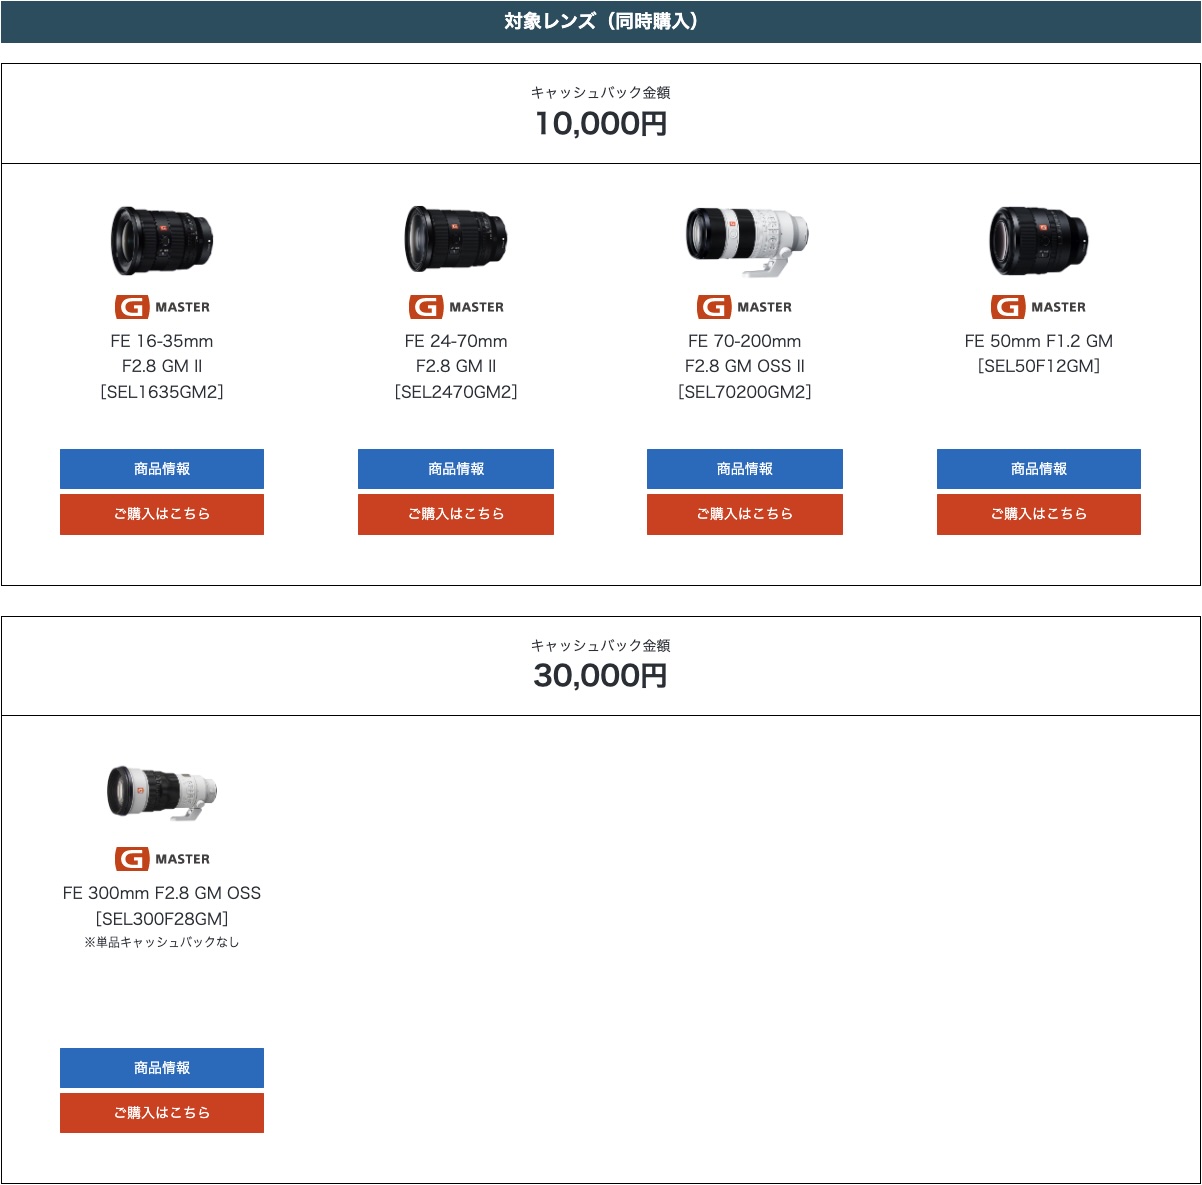
Task: Click the FE 24-70mm lens product image
Action: tap(456, 240)
